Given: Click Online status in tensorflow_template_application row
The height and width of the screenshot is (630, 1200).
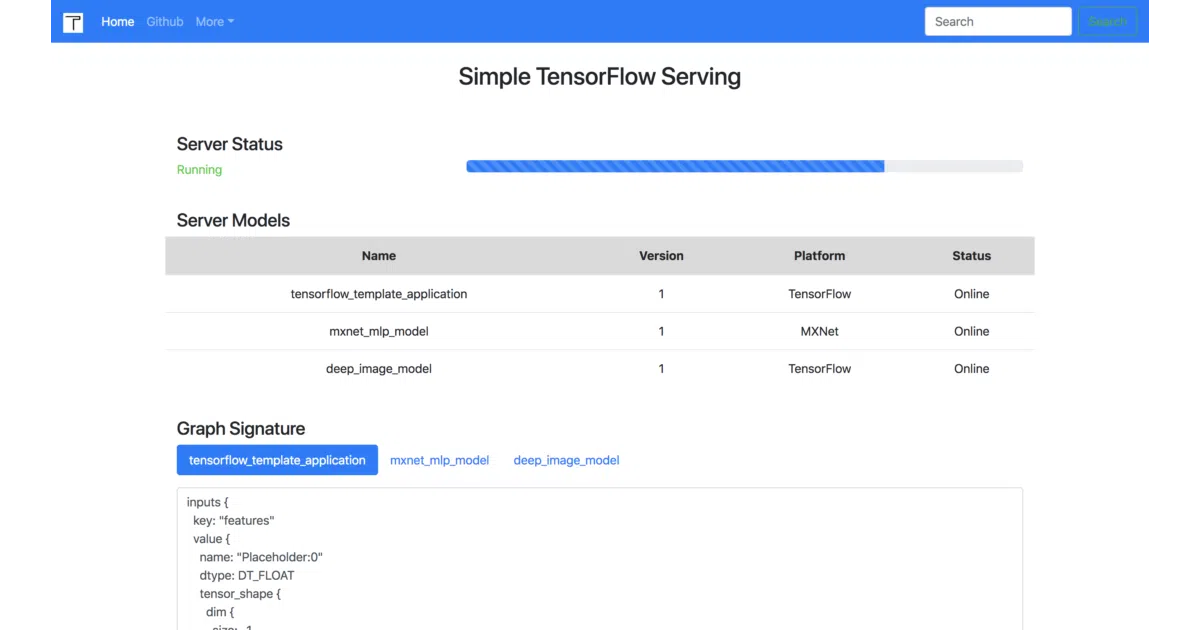Looking at the screenshot, I should [972, 294].
